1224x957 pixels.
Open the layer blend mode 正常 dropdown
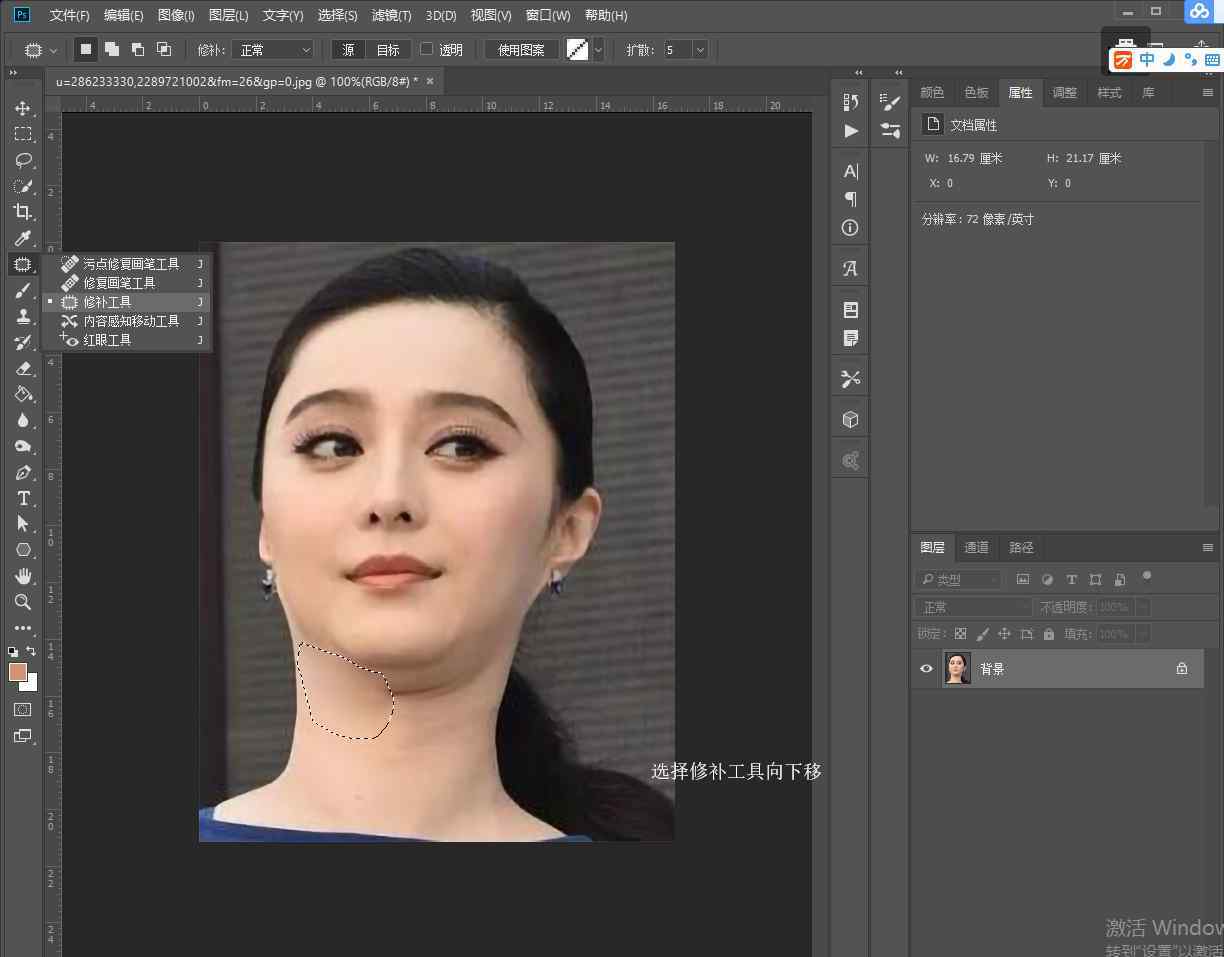pyautogui.click(x=972, y=607)
